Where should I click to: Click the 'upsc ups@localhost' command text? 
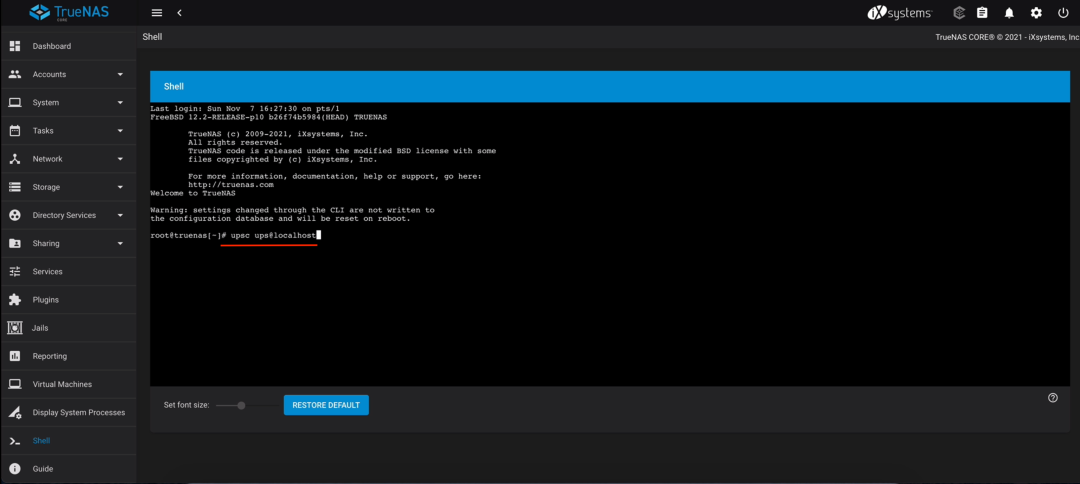point(273,235)
